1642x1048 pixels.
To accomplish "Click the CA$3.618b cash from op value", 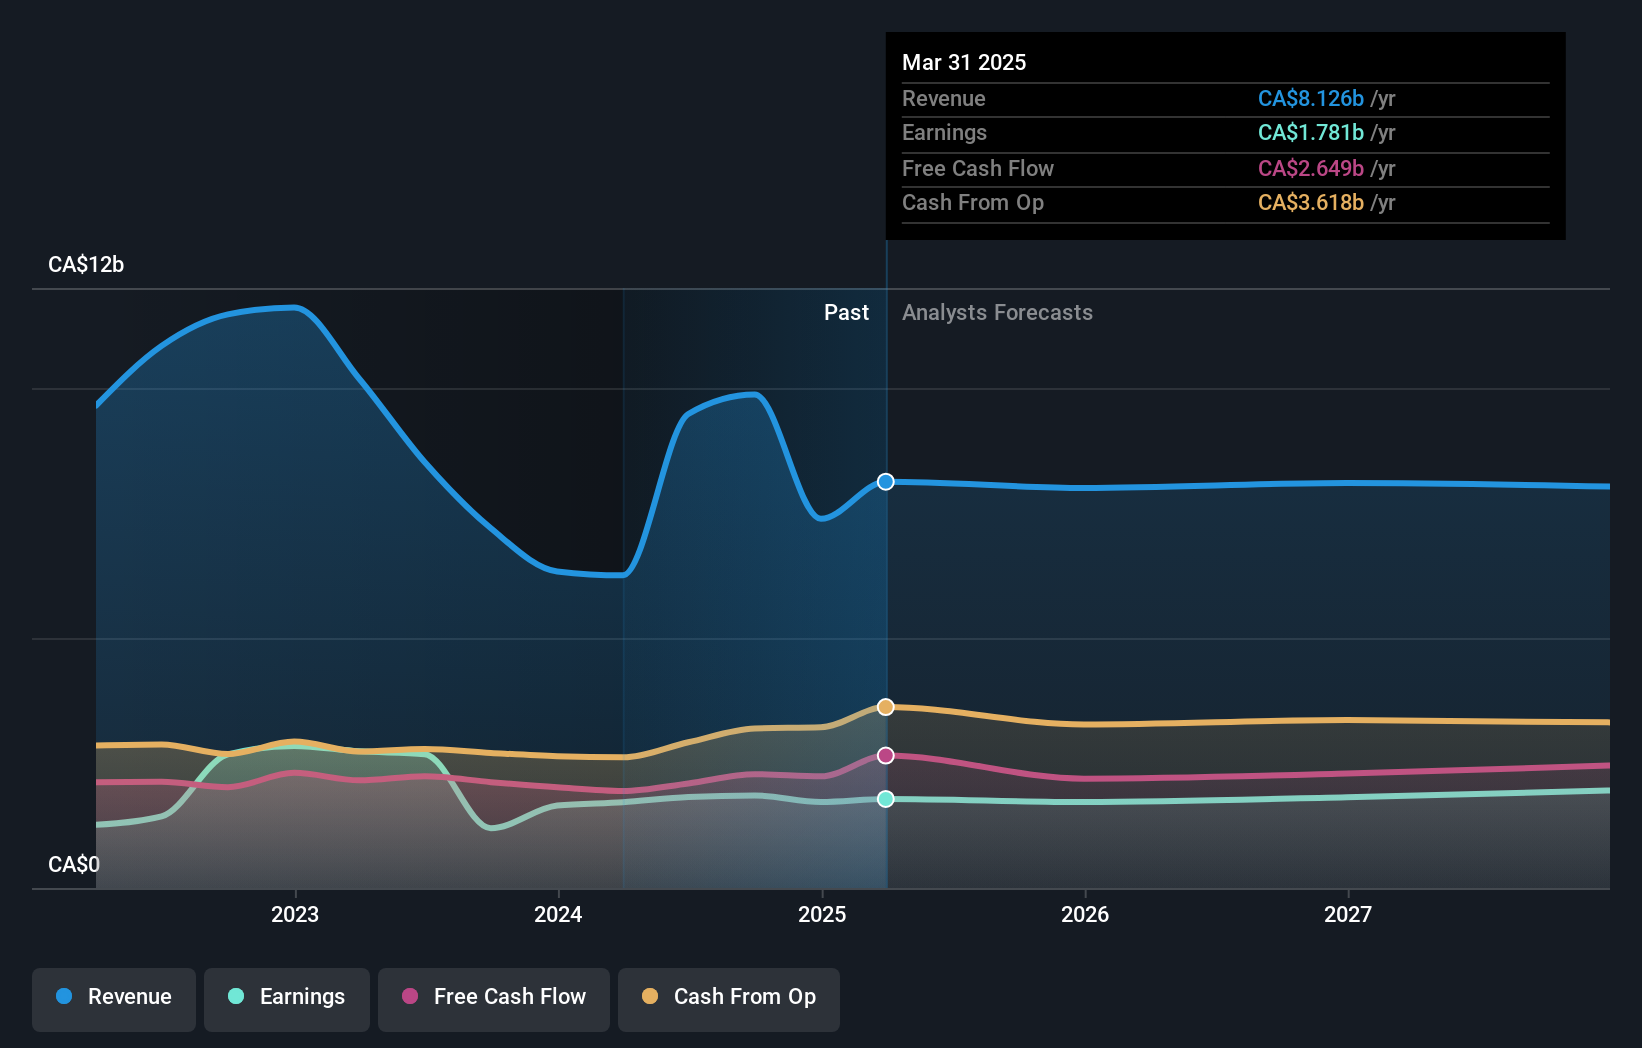I will coord(1311,202).
